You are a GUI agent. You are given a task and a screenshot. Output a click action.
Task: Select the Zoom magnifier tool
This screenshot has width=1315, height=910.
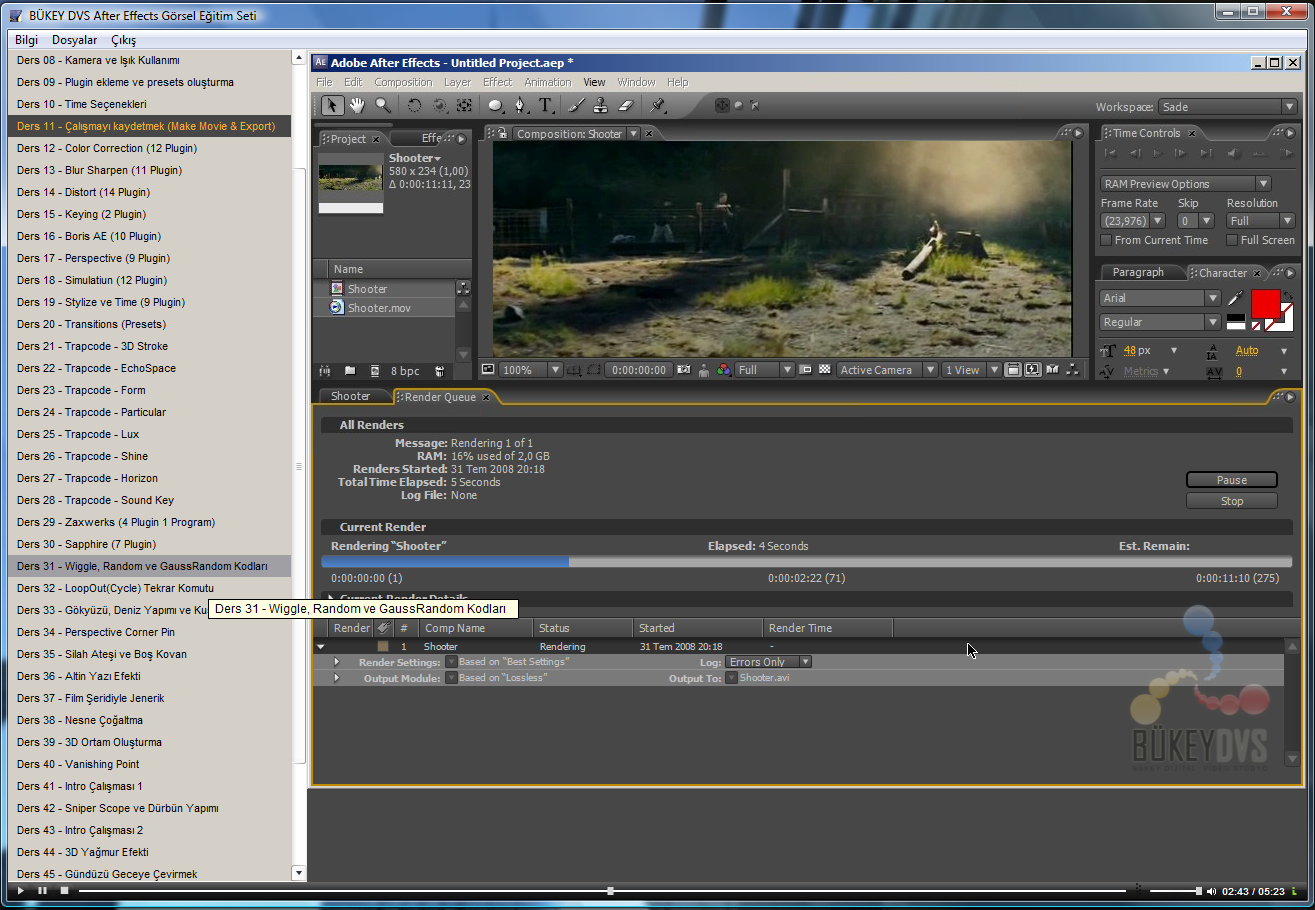383,105
